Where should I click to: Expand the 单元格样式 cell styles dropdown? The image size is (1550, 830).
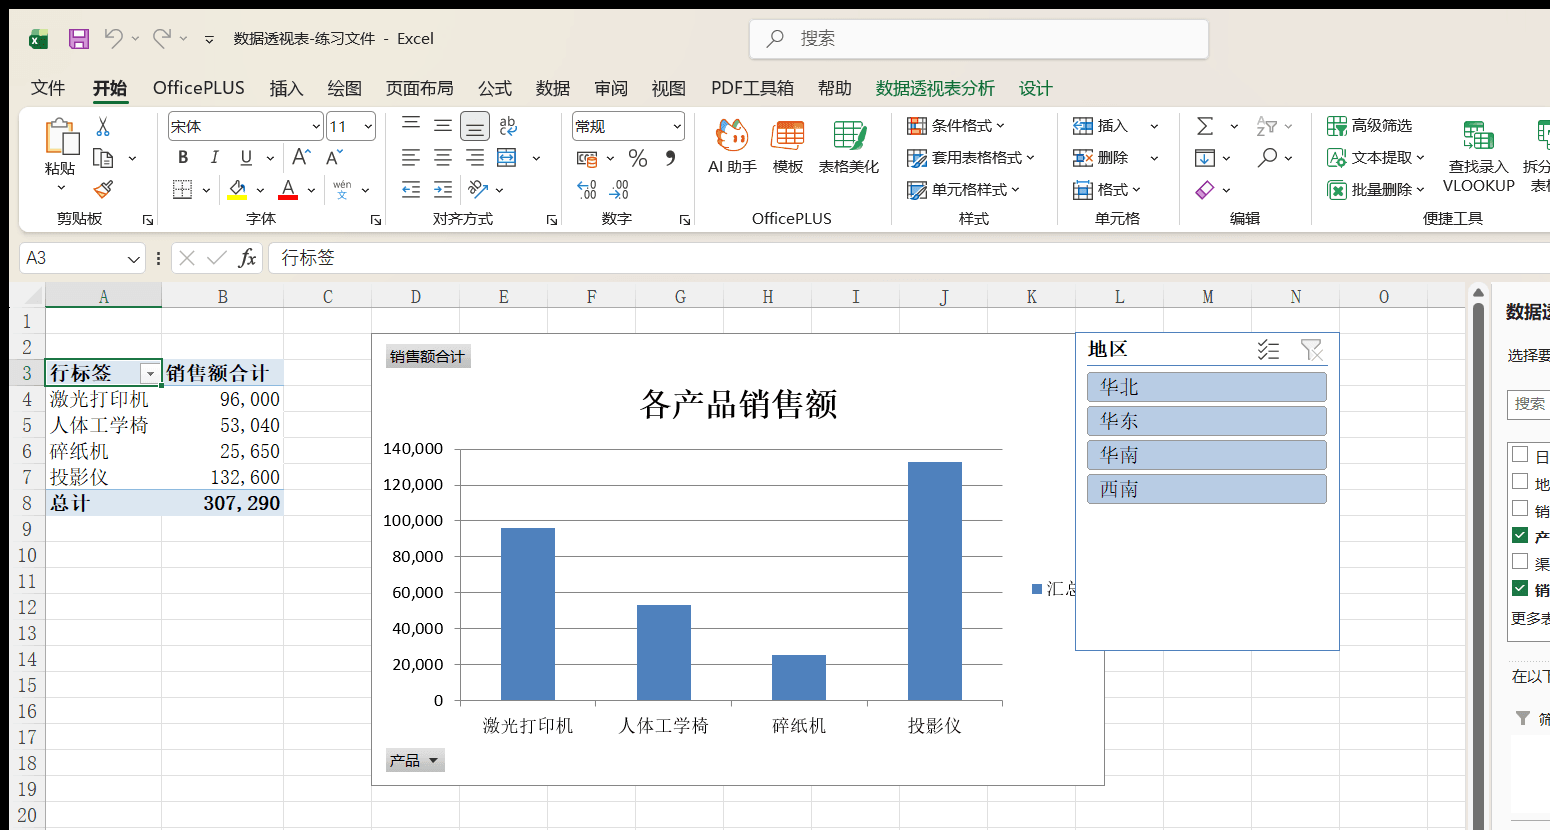[964, 190]
